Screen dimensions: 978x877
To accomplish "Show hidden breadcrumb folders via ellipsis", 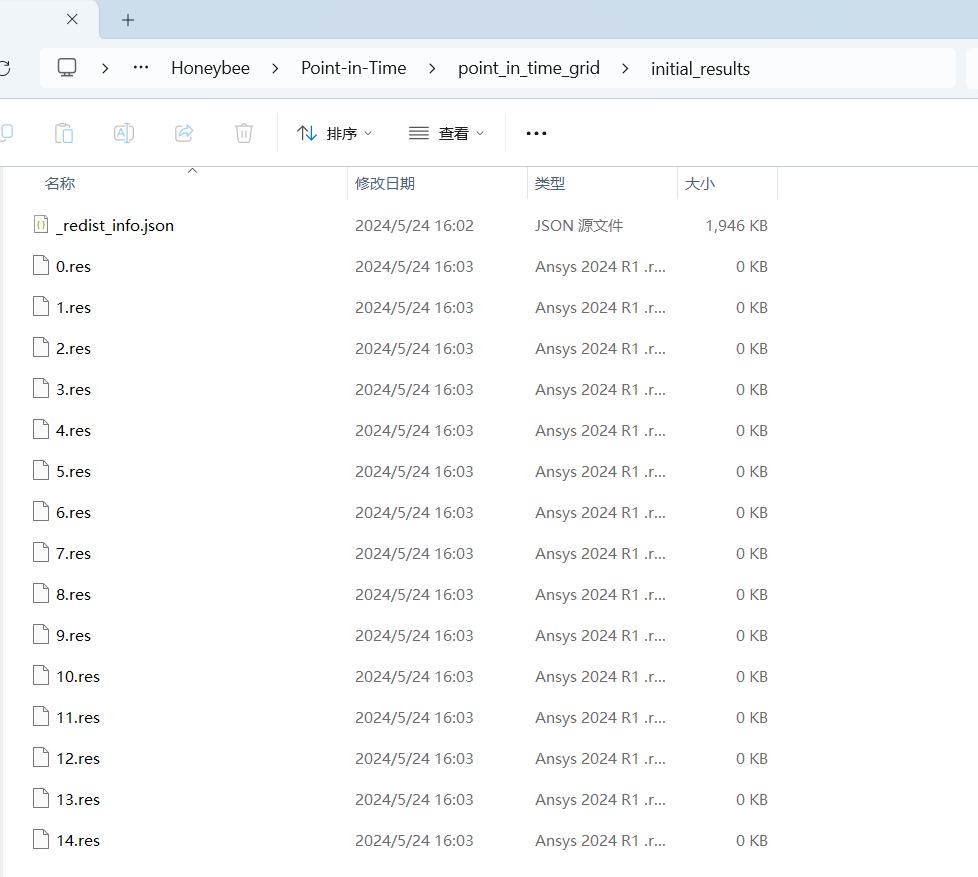I will [x=141, y=67].
